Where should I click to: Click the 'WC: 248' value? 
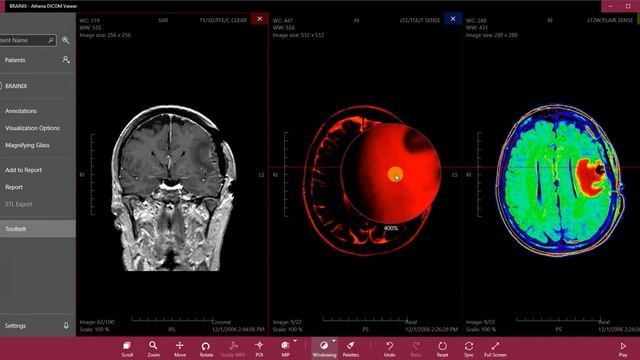476,20
